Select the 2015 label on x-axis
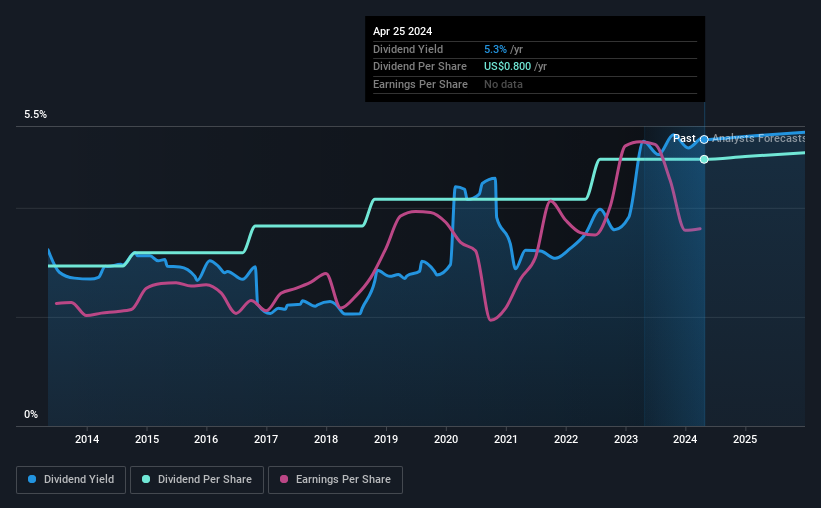 tap(147, 439)
